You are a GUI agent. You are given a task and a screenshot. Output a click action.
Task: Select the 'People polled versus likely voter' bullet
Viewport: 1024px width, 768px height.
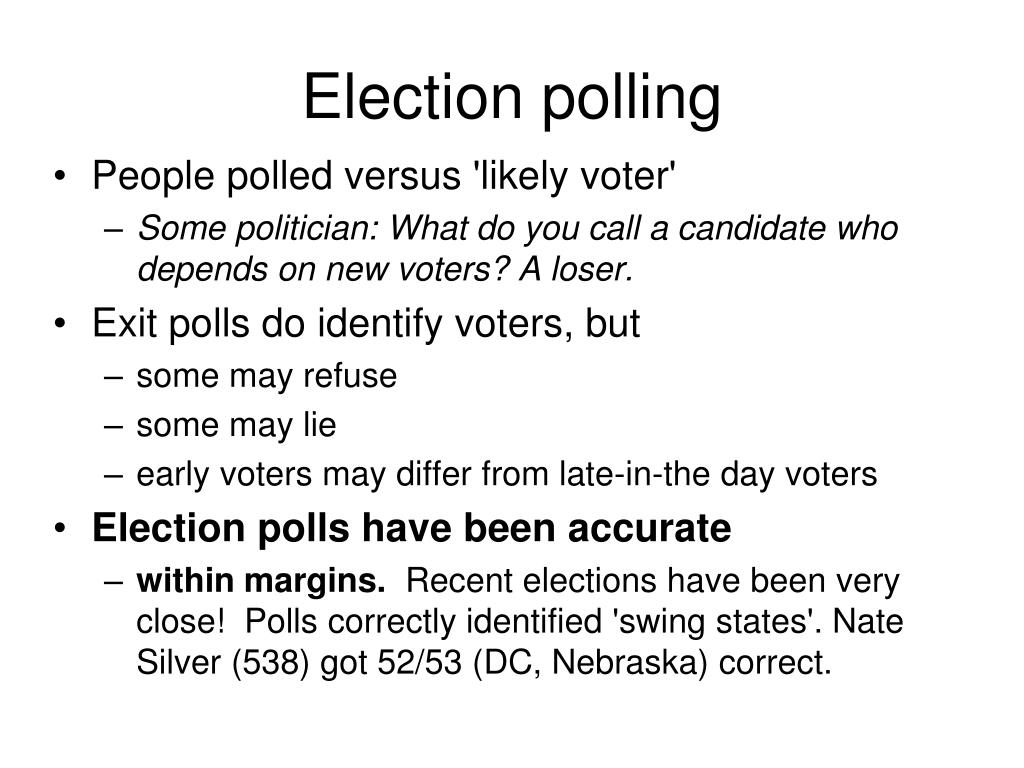click(384, 176)
